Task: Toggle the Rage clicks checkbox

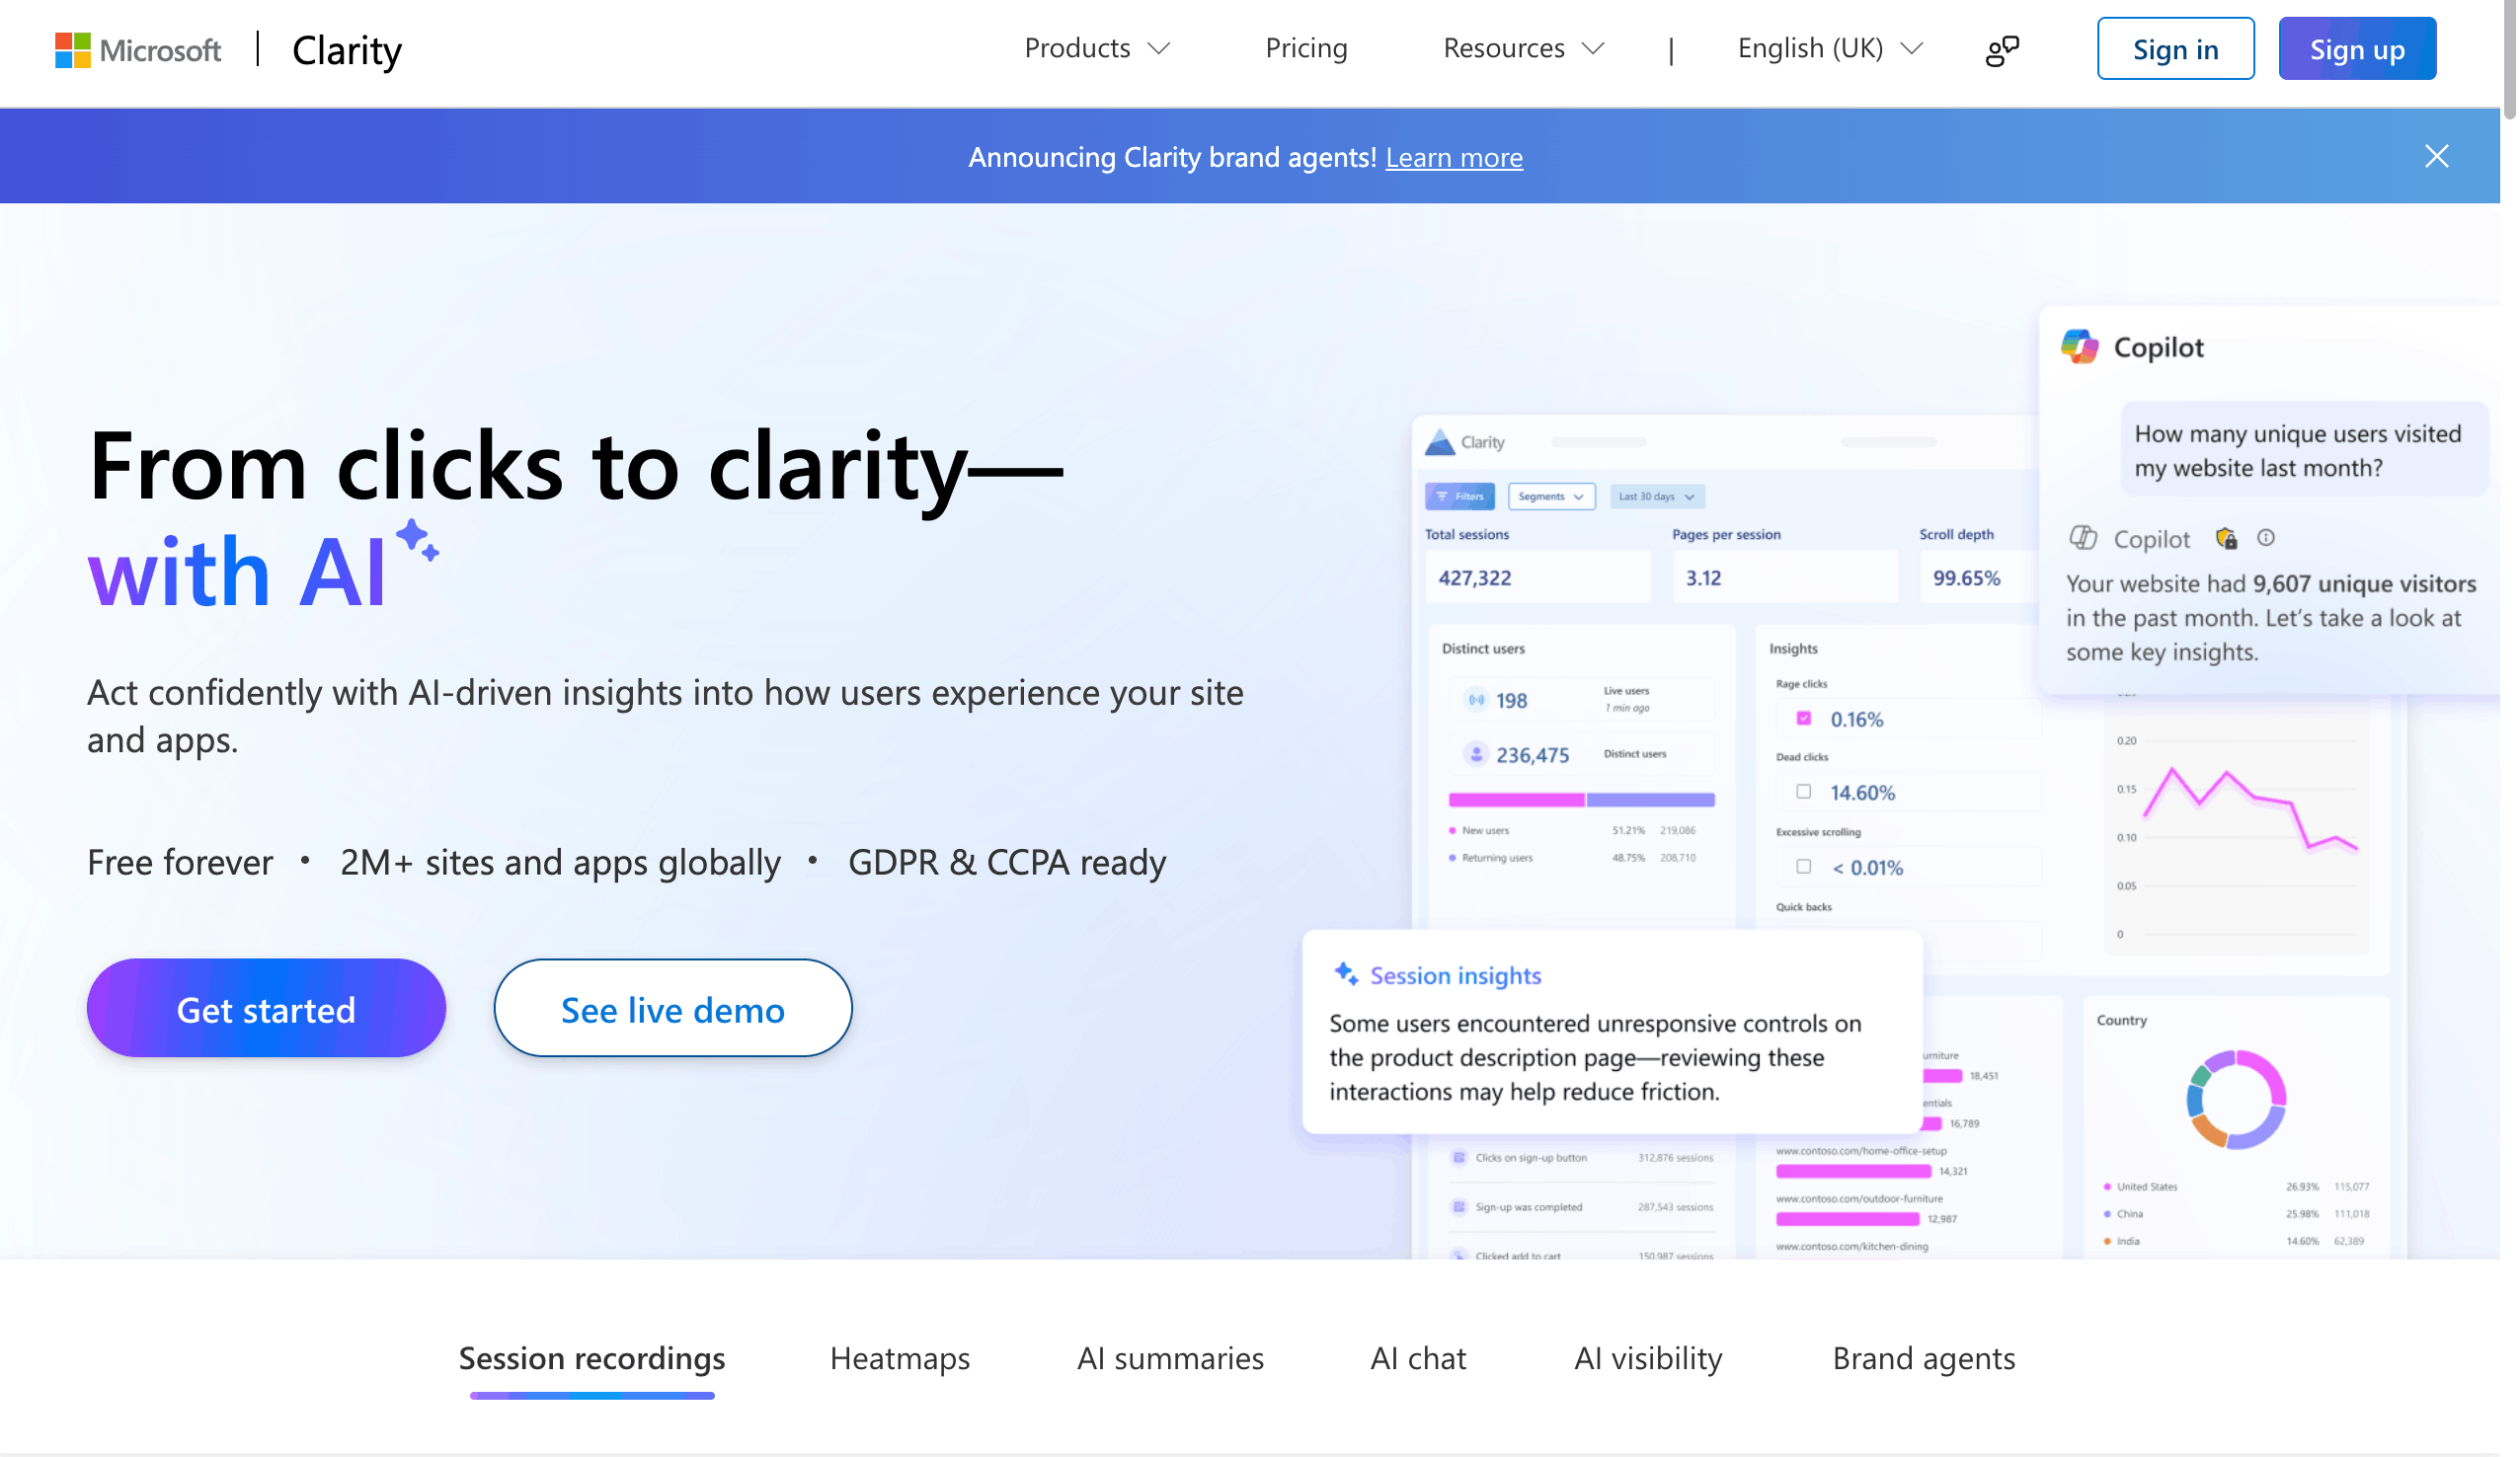Action: 1804,718
